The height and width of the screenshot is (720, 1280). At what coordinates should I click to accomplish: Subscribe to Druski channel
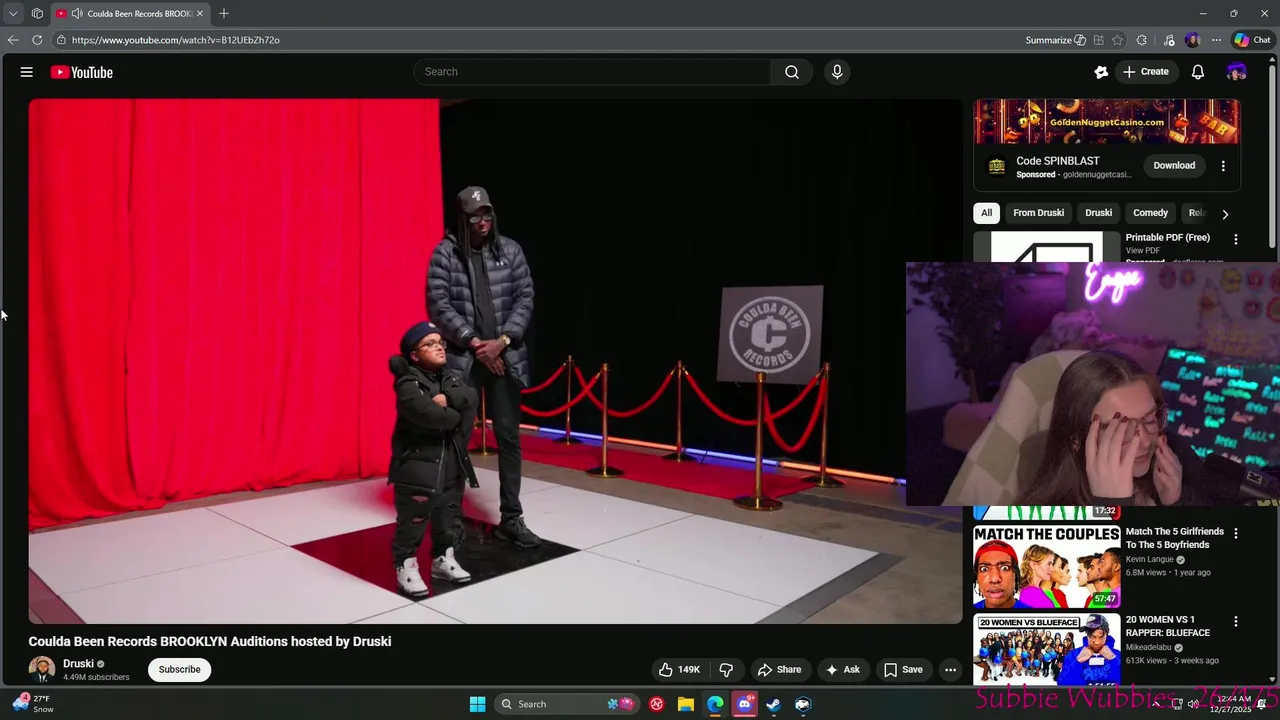pyautogui.click(x=179, y=670)
